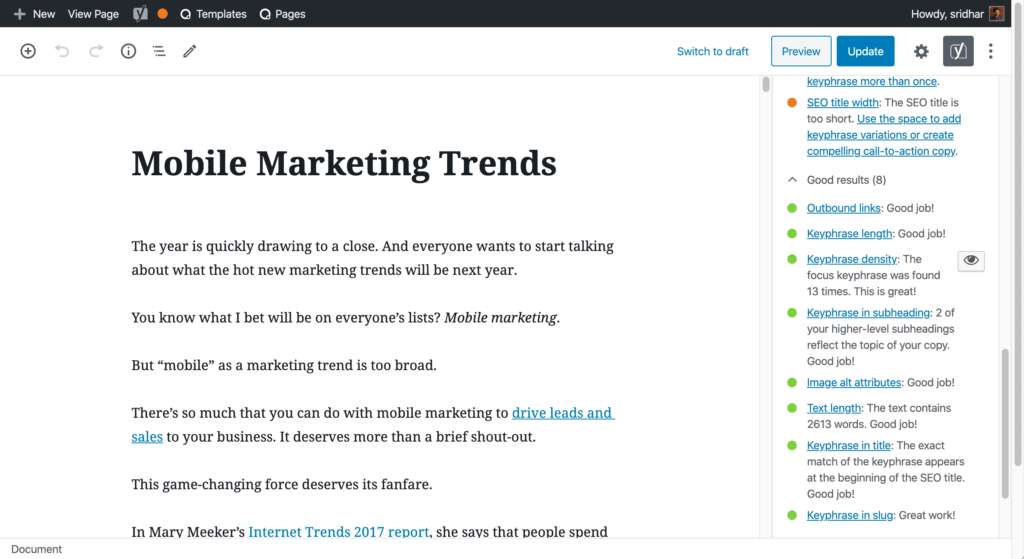
Task: Toggle the Yoast SEO sidebar icon
Action: tap(958, 51)
